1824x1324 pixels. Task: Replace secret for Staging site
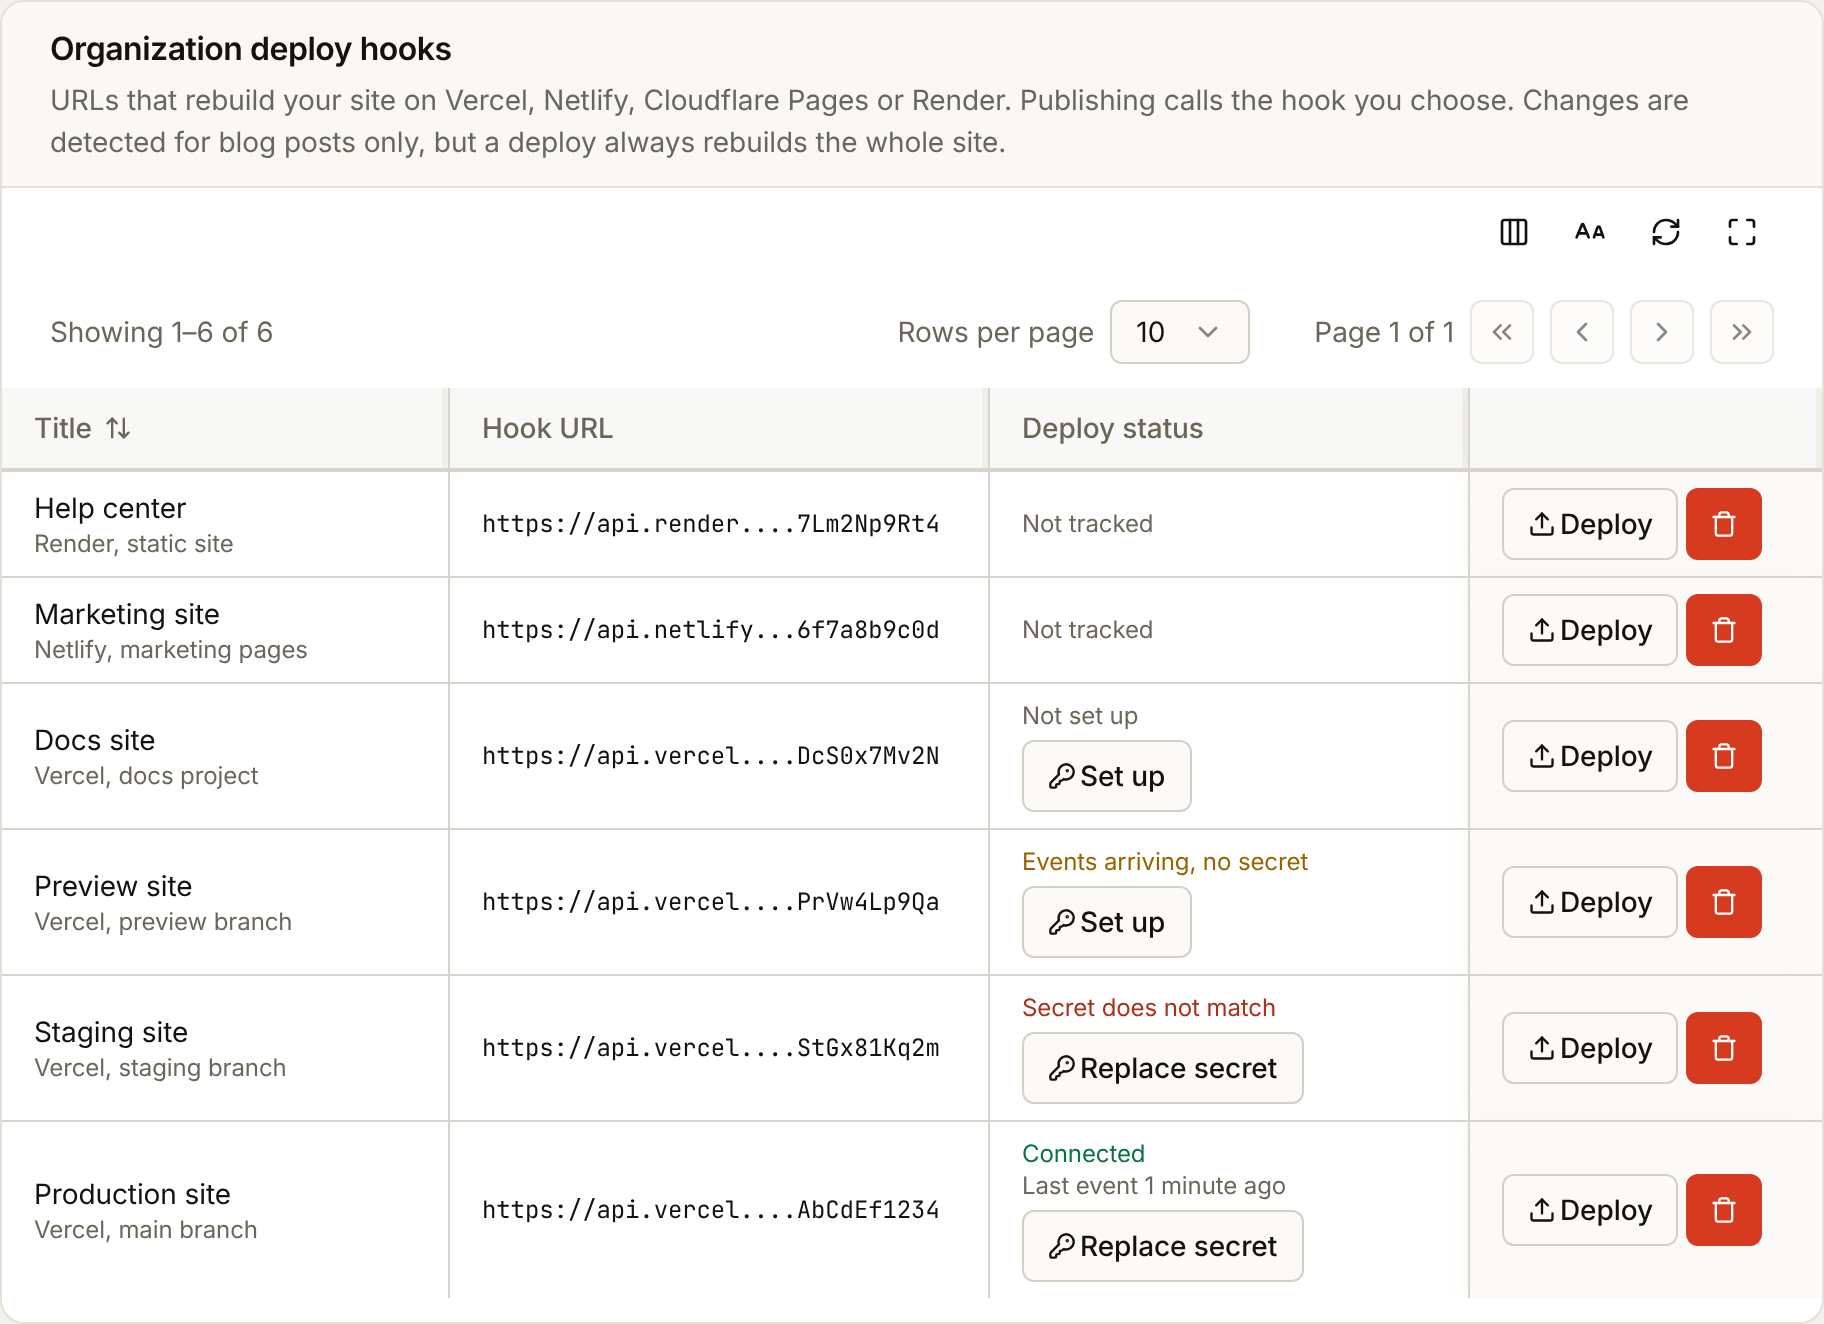1163,1068
